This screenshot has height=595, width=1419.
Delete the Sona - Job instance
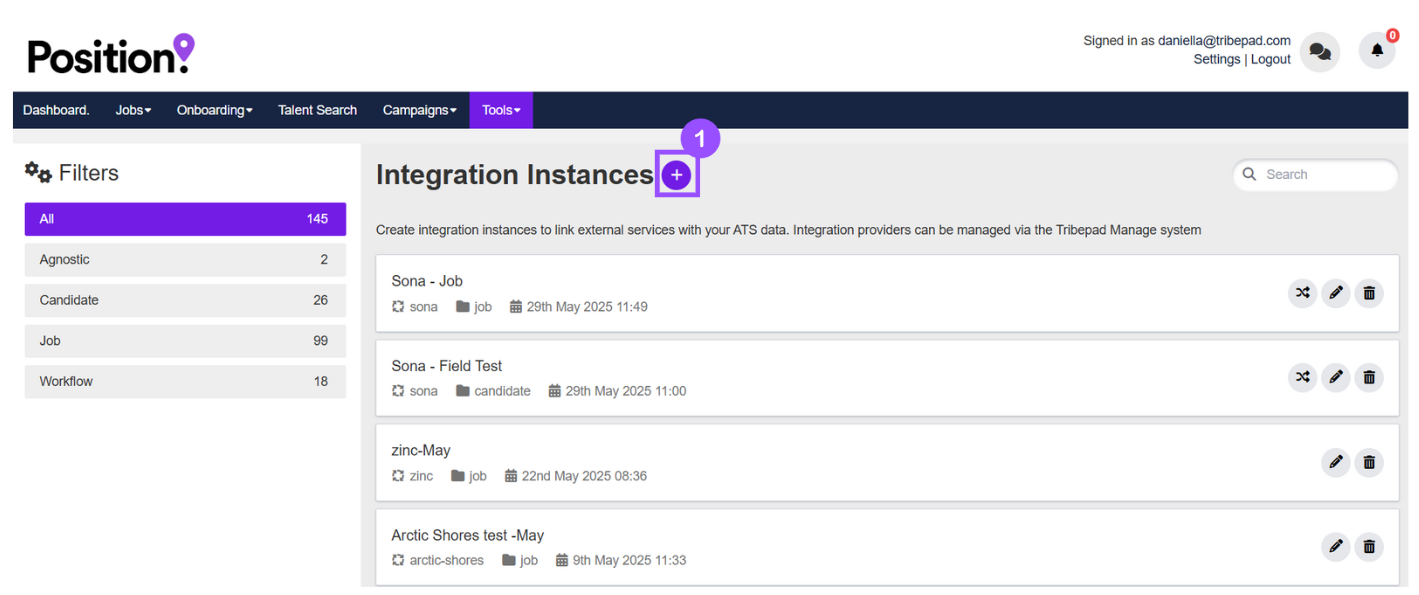click(1369, 293)
